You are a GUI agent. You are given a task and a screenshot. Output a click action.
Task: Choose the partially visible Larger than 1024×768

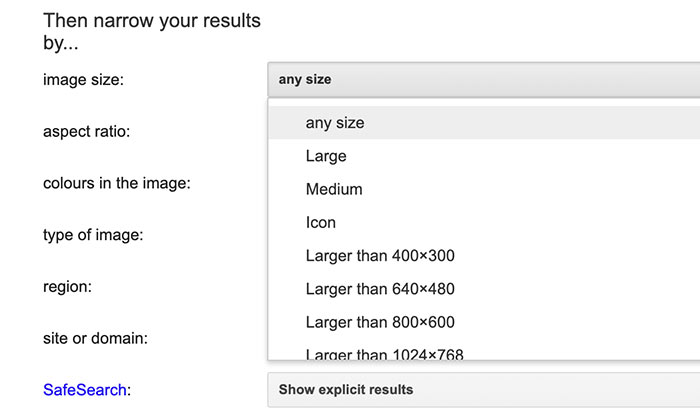[x=384, y=352]
